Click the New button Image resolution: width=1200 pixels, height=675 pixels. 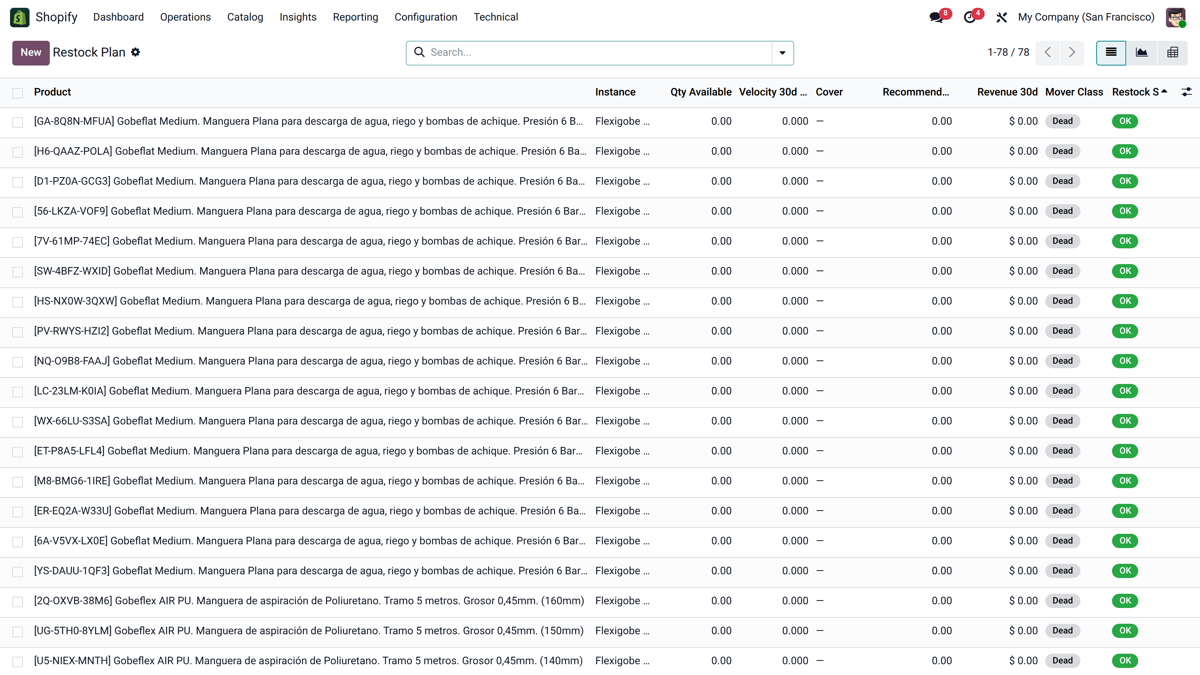pyautogui.click(x=31, y=52)
